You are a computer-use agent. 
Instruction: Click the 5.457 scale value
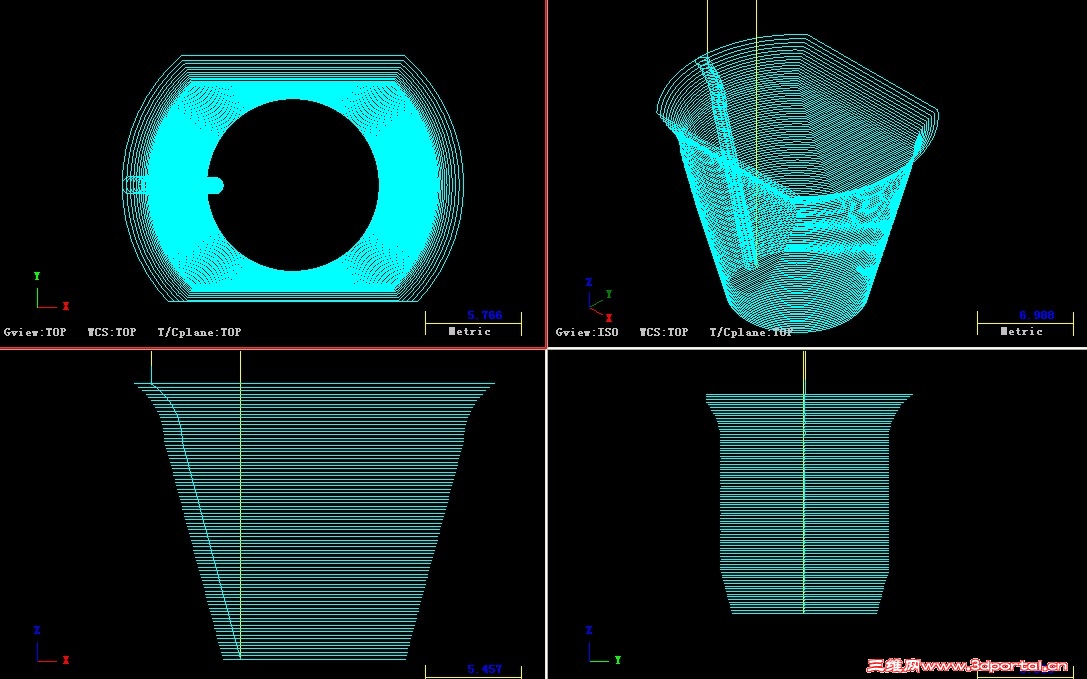click(x=485, y=669)
